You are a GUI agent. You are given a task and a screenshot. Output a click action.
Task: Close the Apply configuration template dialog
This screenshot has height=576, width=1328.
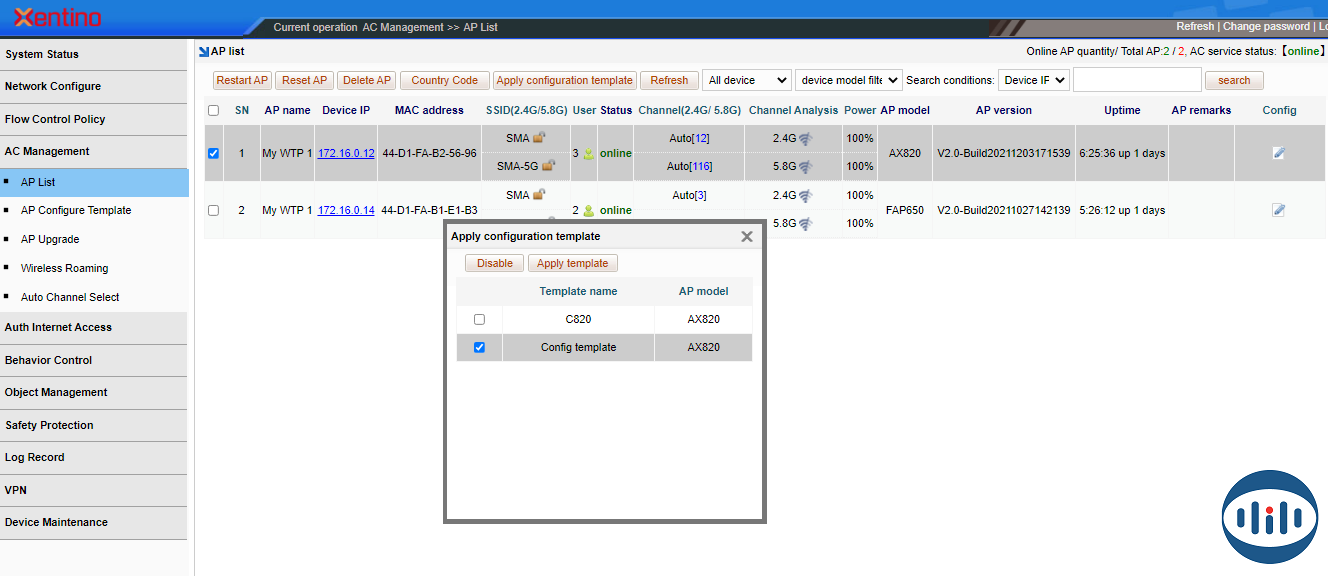point(746,237)
